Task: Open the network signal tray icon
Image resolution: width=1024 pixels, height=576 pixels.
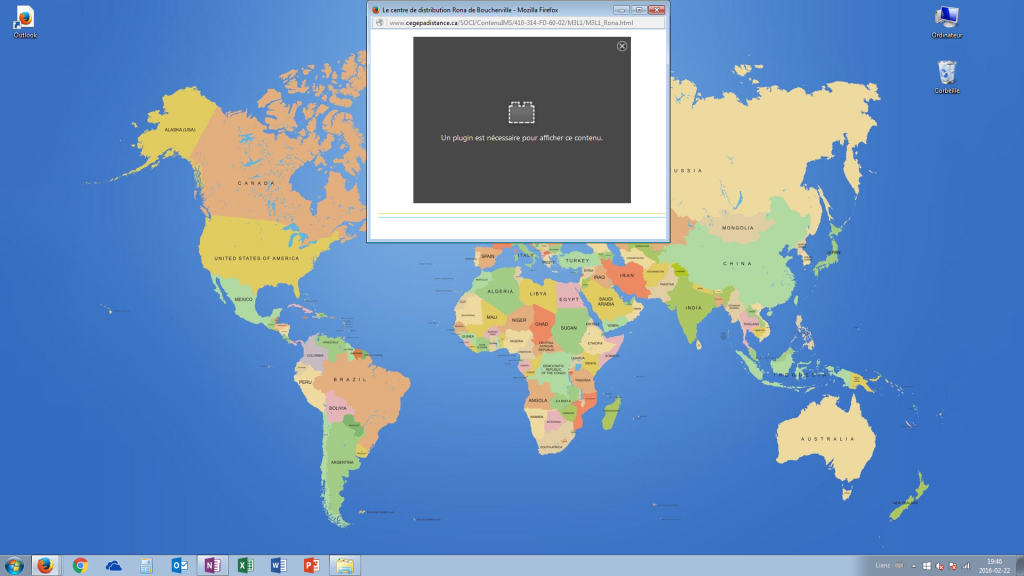Action: 966,566
